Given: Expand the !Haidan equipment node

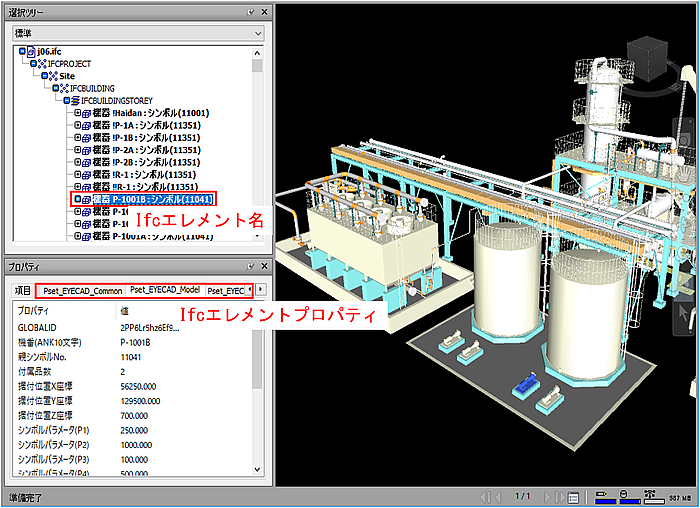Looking at the screenshot, I should pos(77,113).
